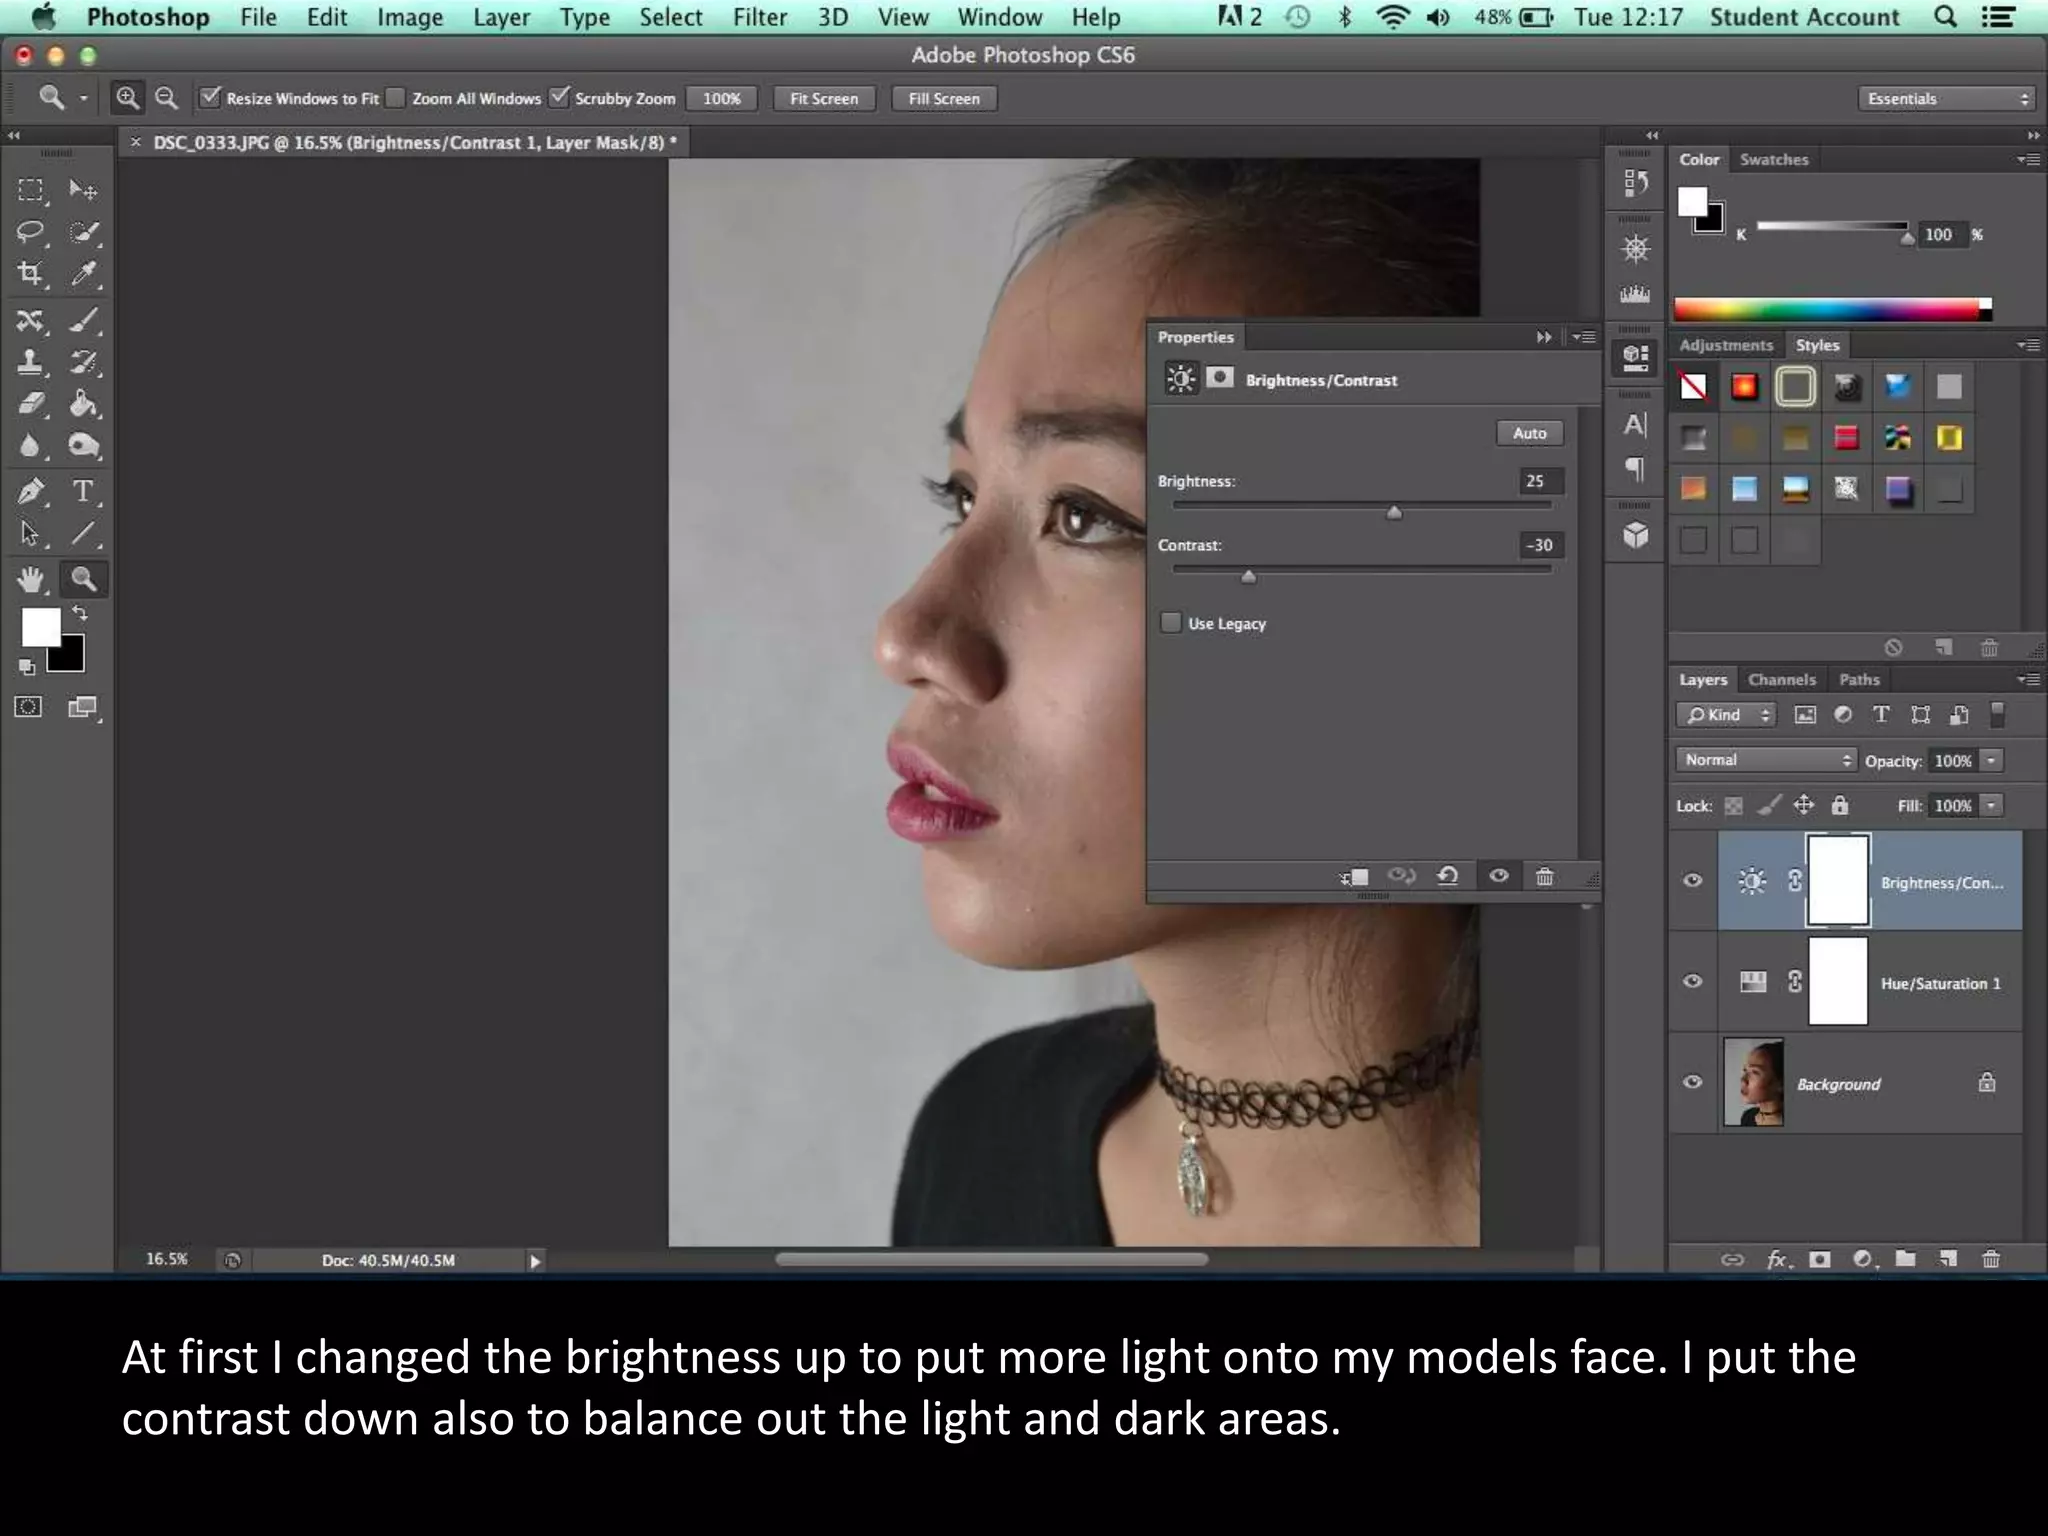
Task: Click the Brightness slider handle
Action: click(1393, 513)
